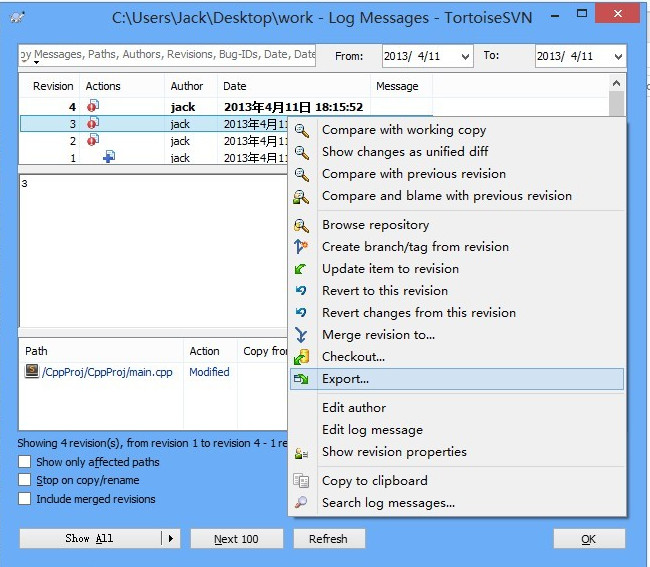Expand the Show All button arrow
Viewport: 650px width, 567px height.
point(171,538)
